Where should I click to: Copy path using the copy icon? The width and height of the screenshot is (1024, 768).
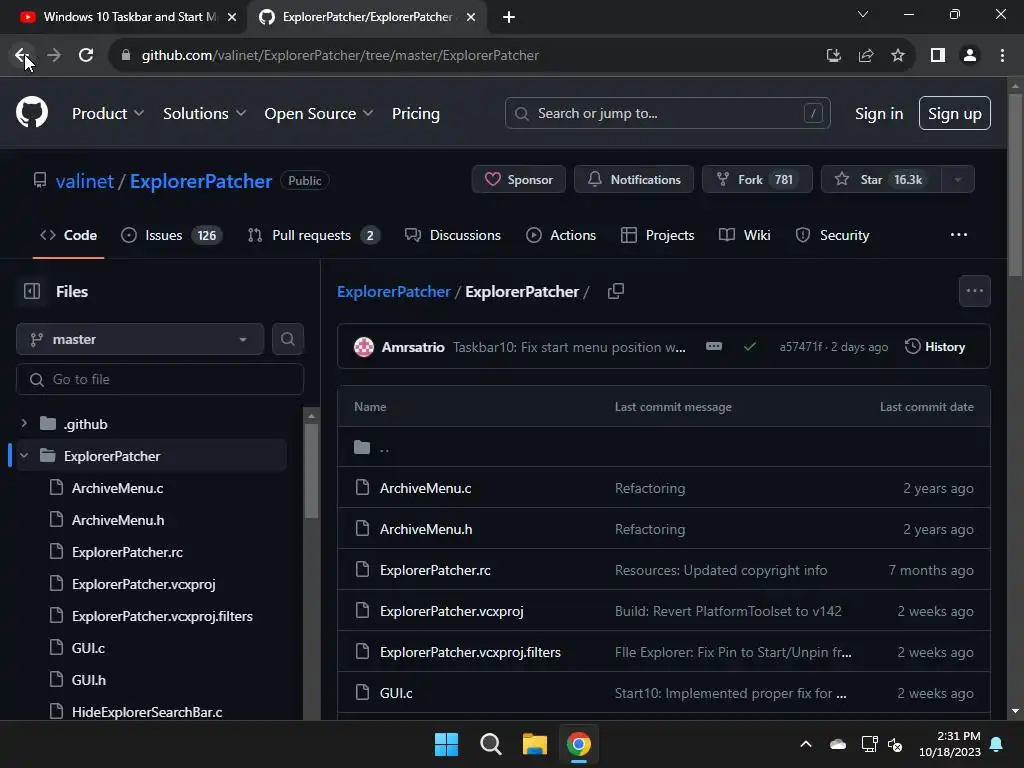tap(616, 291)
